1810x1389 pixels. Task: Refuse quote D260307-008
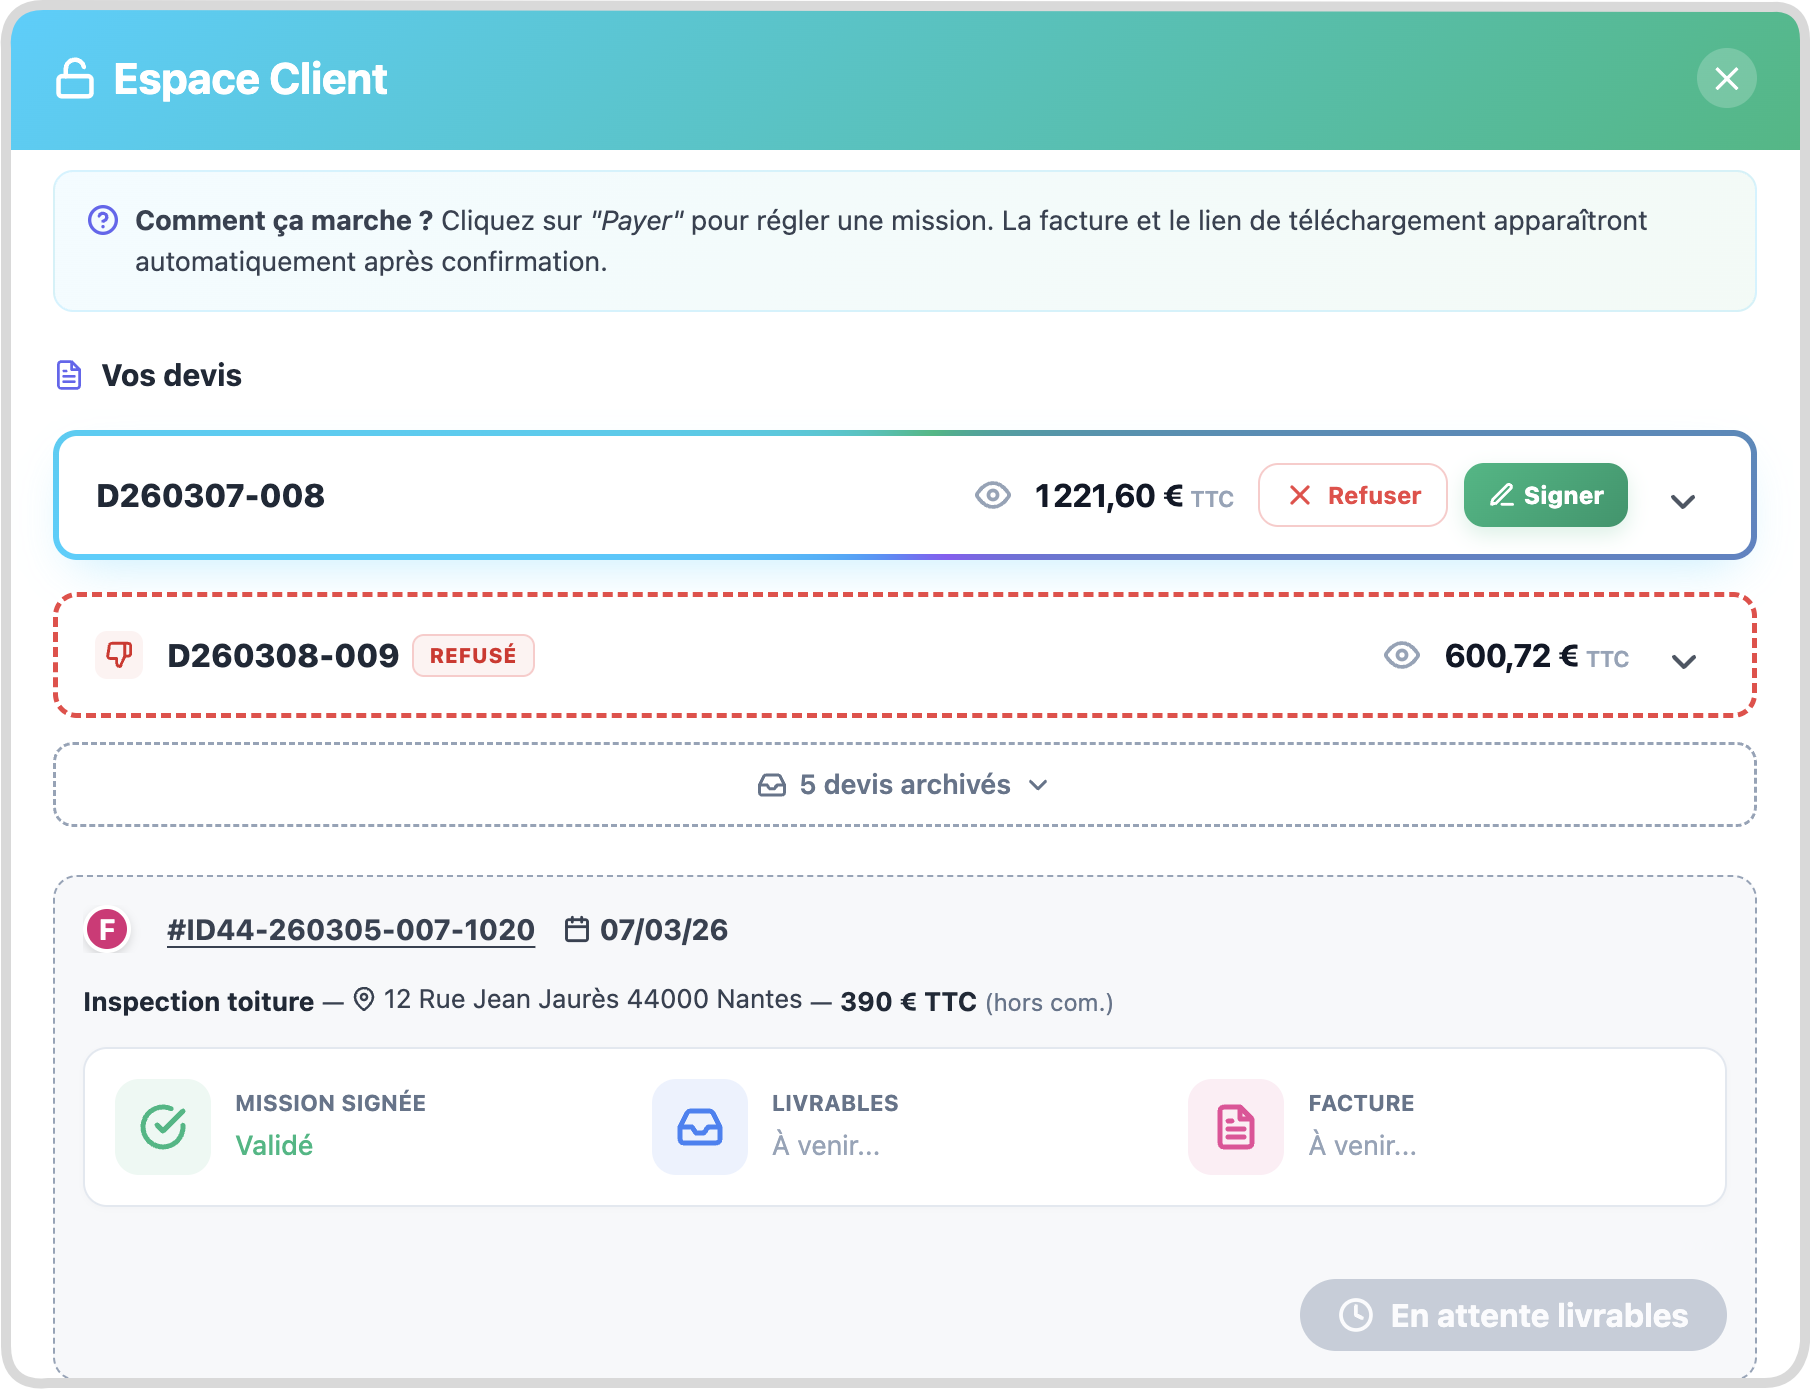(x=1352, y=495)
